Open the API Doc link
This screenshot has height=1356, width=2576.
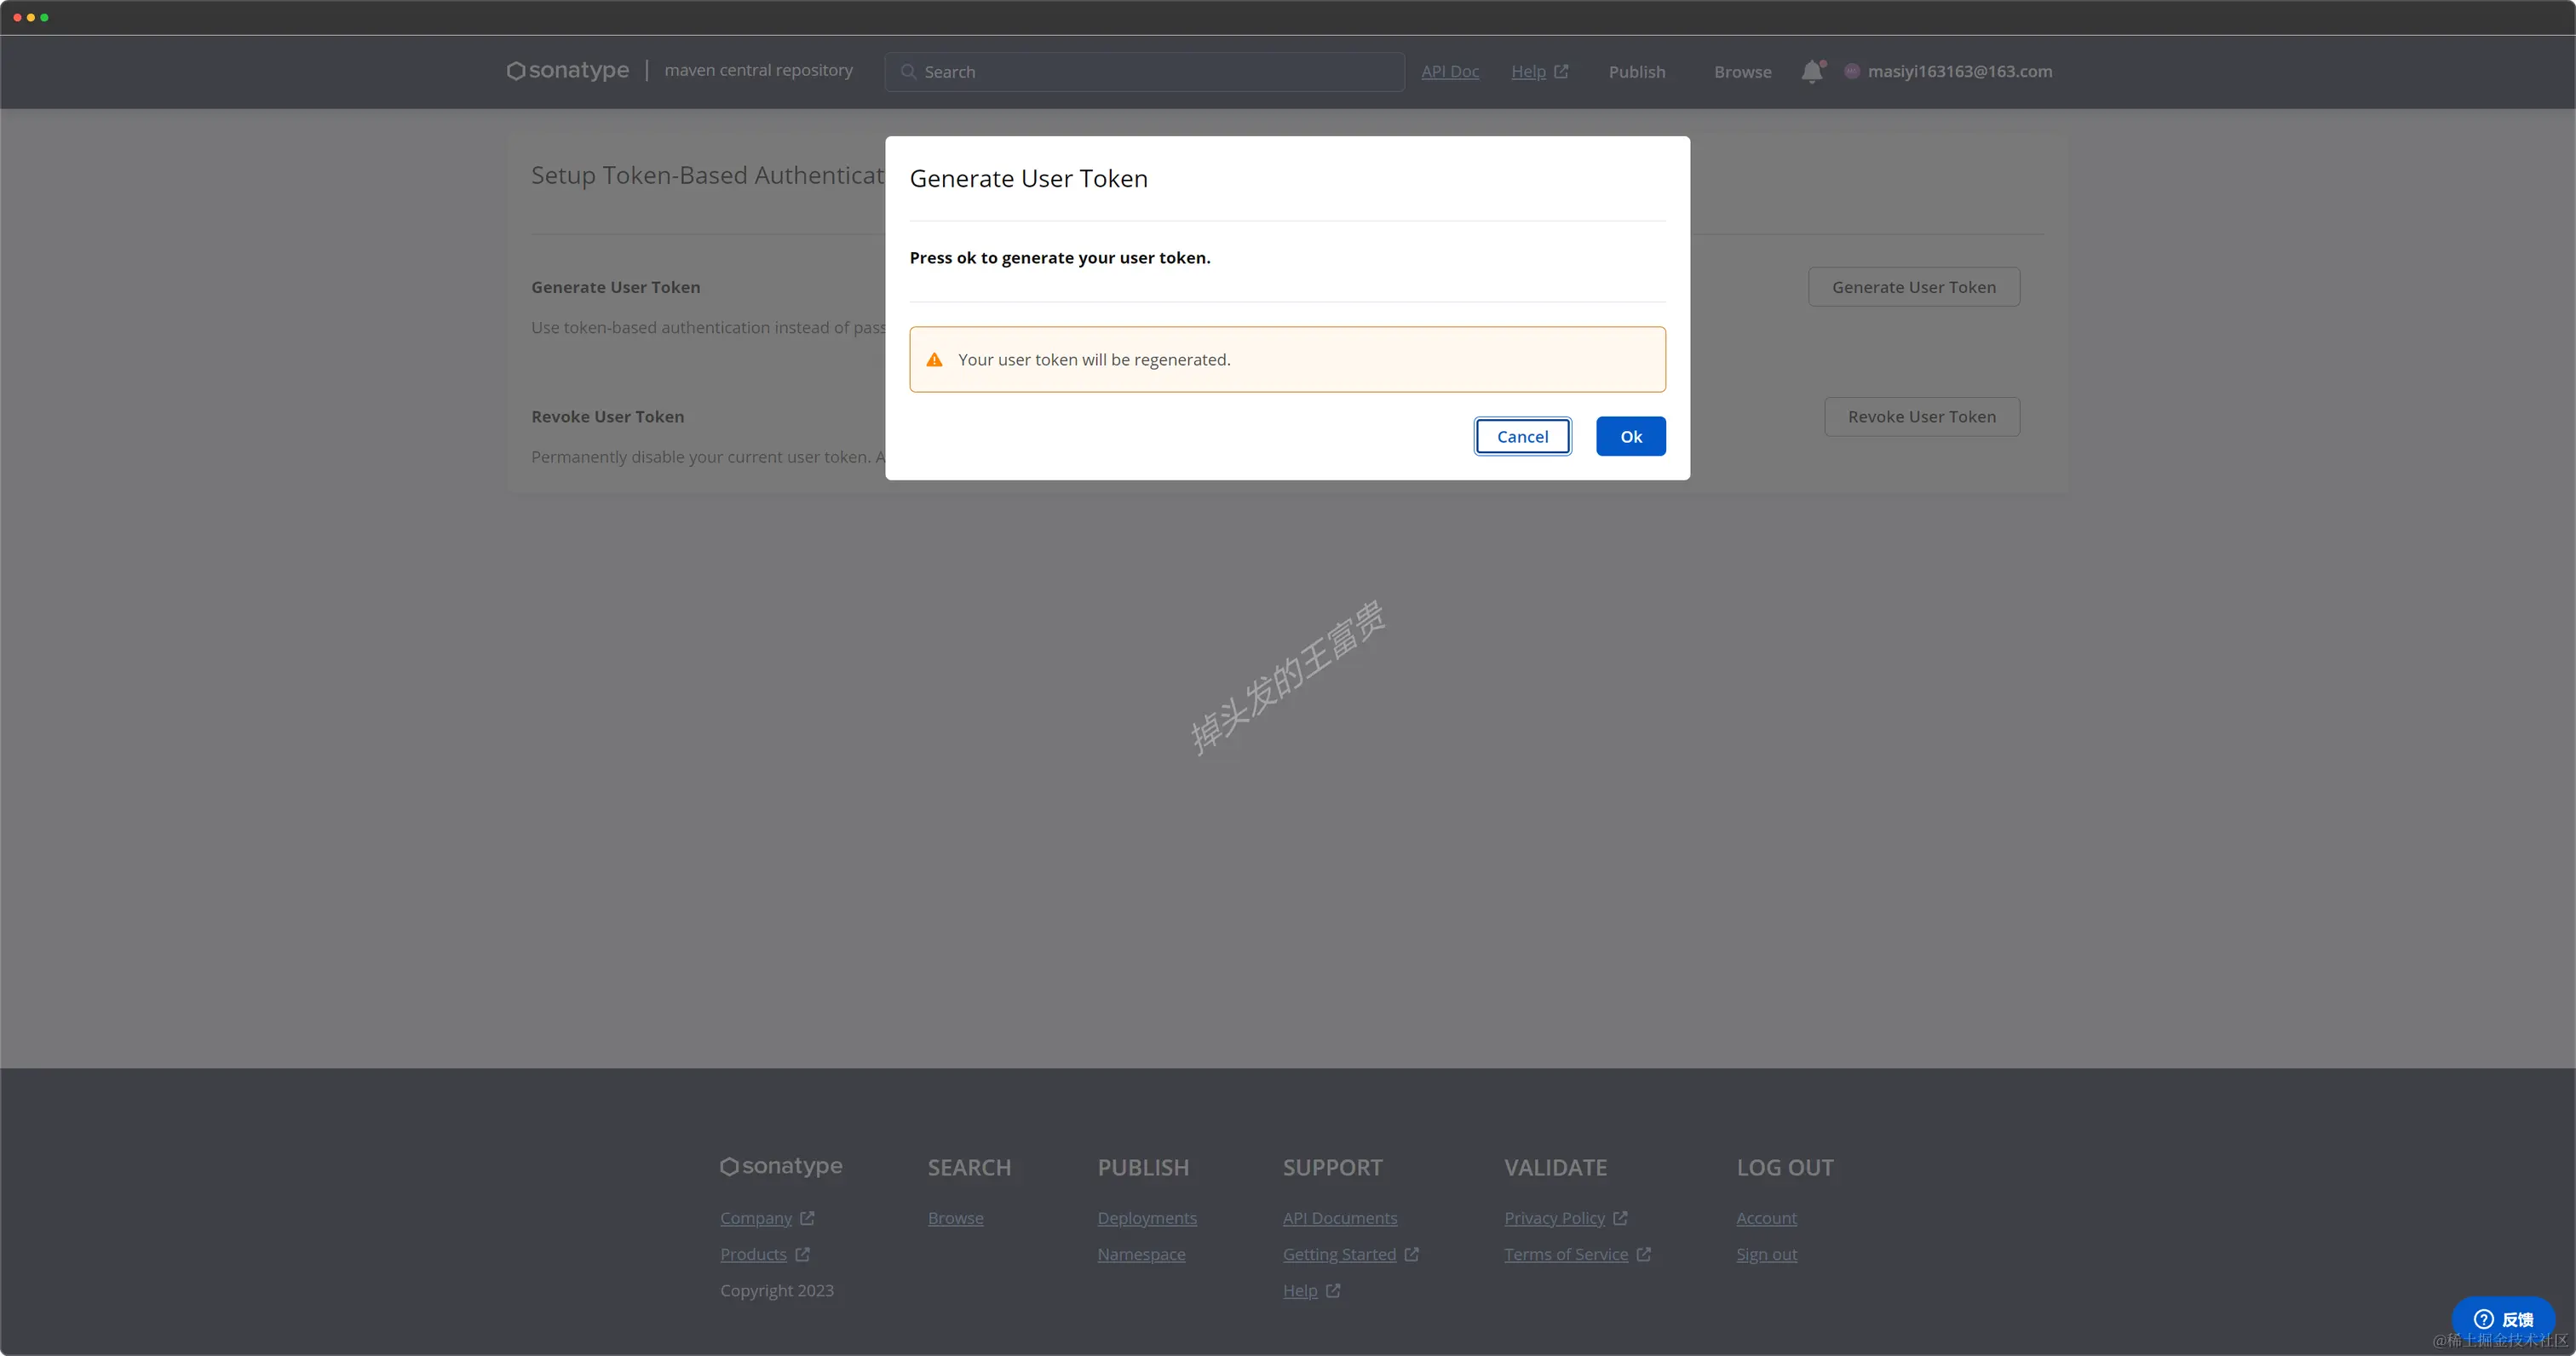click(1449, 72)
